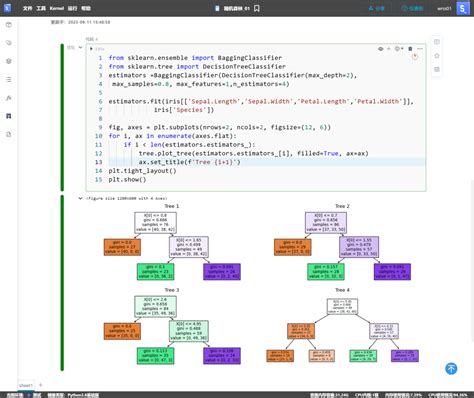Jump to top with the blue arrow button
This screenshot has height=398, width=474.
[x=451, y=368]
